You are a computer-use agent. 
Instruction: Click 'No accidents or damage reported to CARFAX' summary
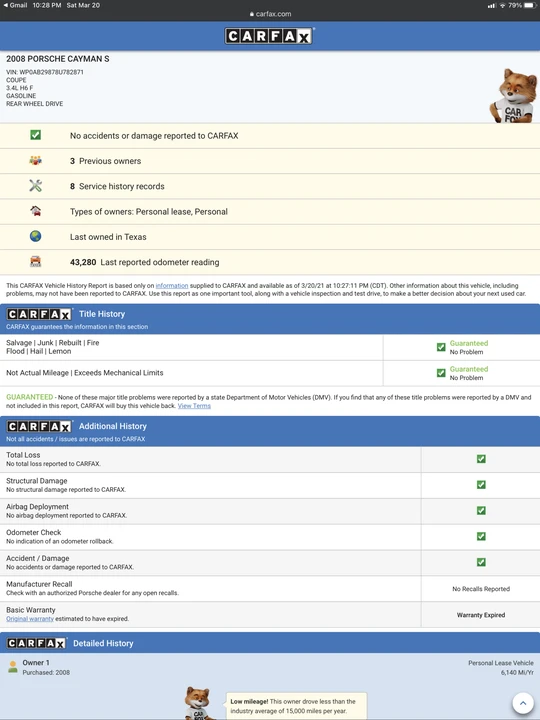coord(154,136)
